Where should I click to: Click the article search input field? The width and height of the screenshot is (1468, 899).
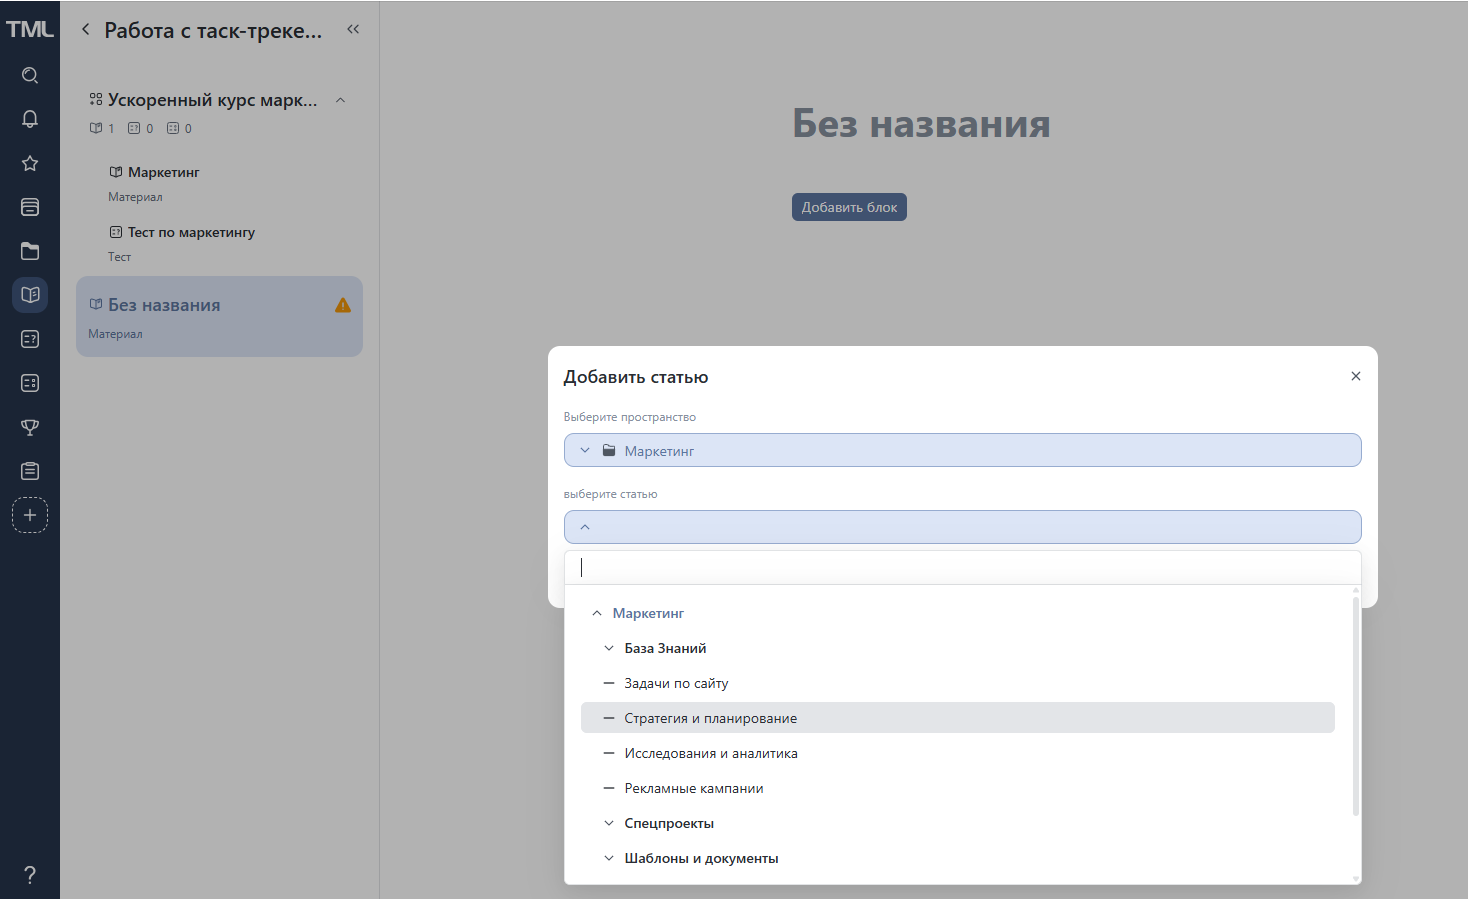pyautogui.click(x=960, y=567)
